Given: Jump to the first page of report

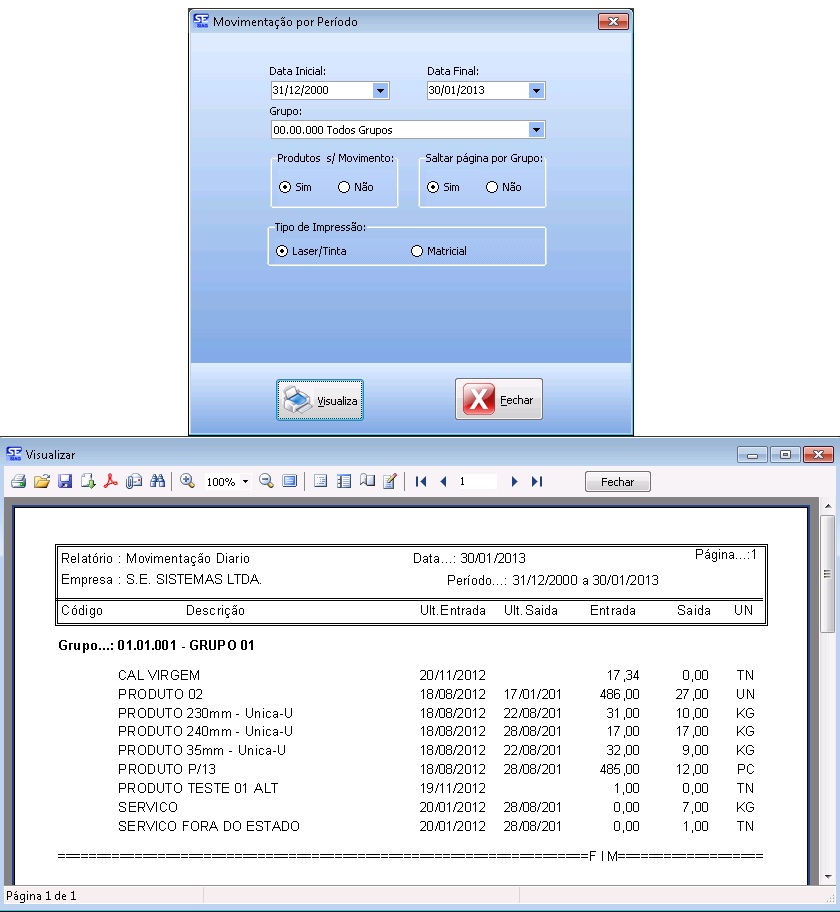Looking at the screenshot, I should (x=421, y=482).
